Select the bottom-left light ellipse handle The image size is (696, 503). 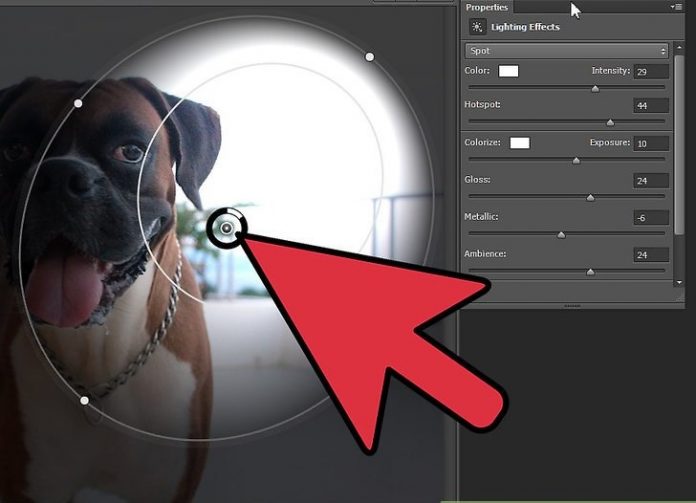(x=84, y=400)
